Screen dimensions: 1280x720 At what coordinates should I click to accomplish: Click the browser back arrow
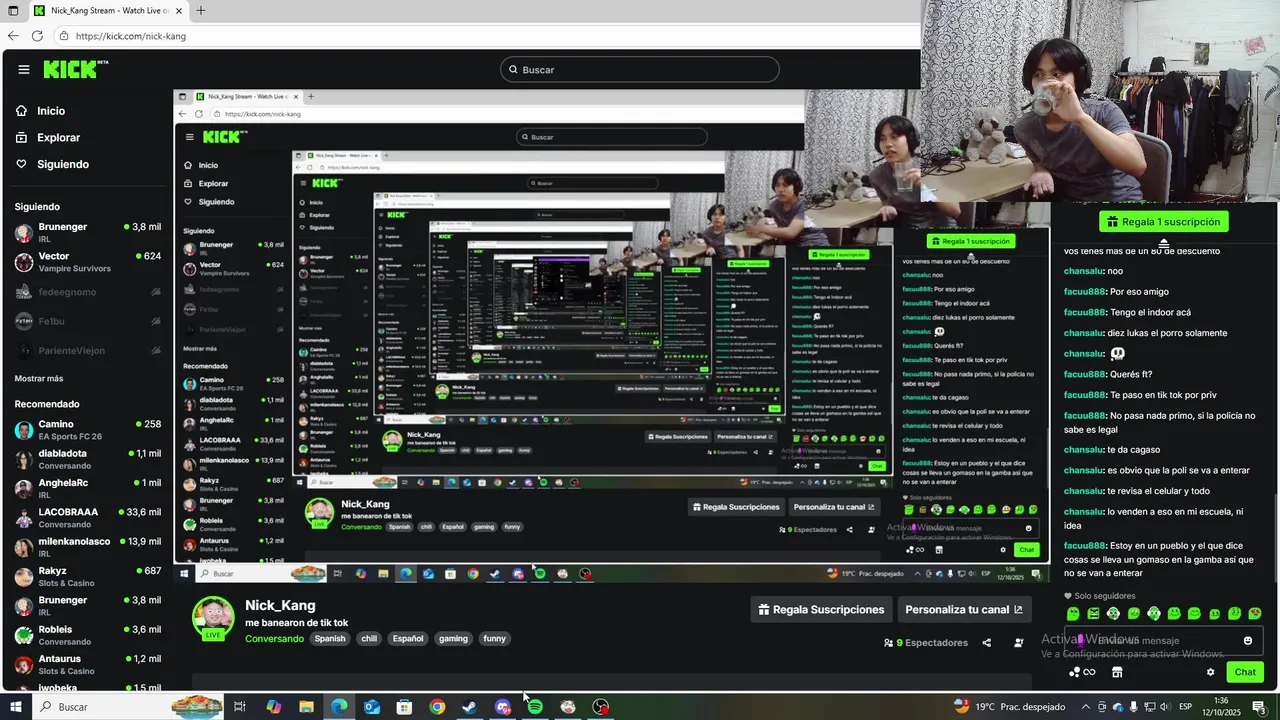[13, 36]
